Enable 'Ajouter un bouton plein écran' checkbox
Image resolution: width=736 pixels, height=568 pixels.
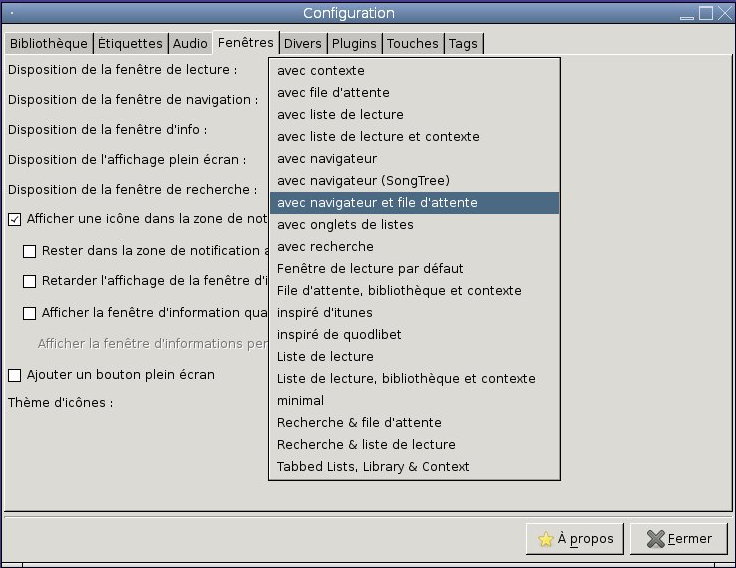coord(15,375)
